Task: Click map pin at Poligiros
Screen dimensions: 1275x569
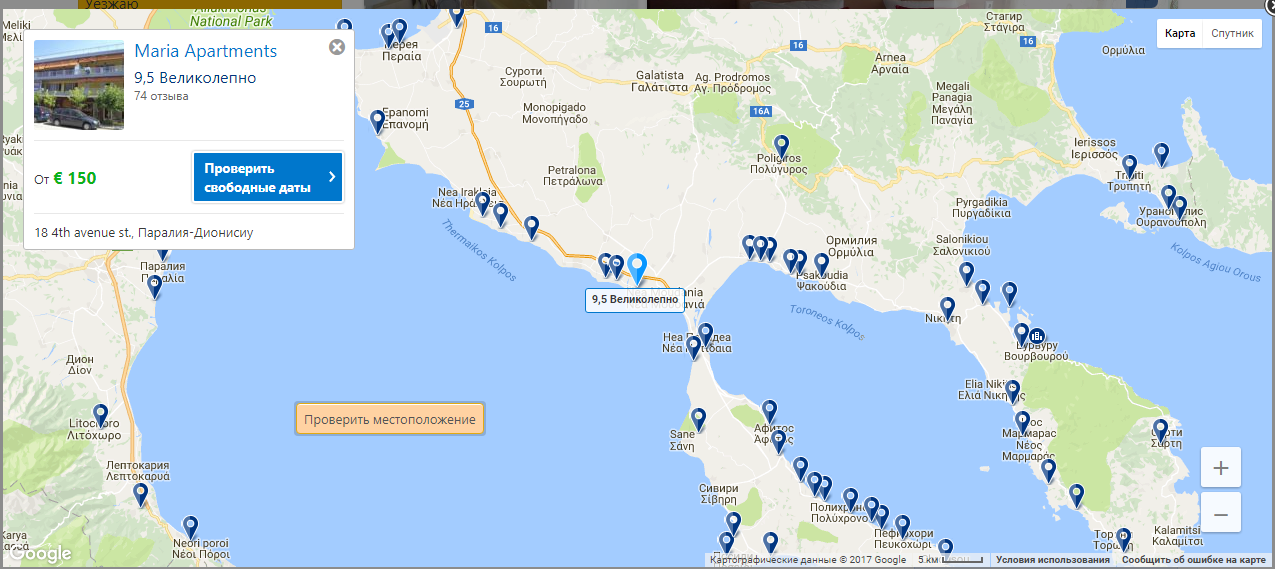Action: (x=781, y=146)
